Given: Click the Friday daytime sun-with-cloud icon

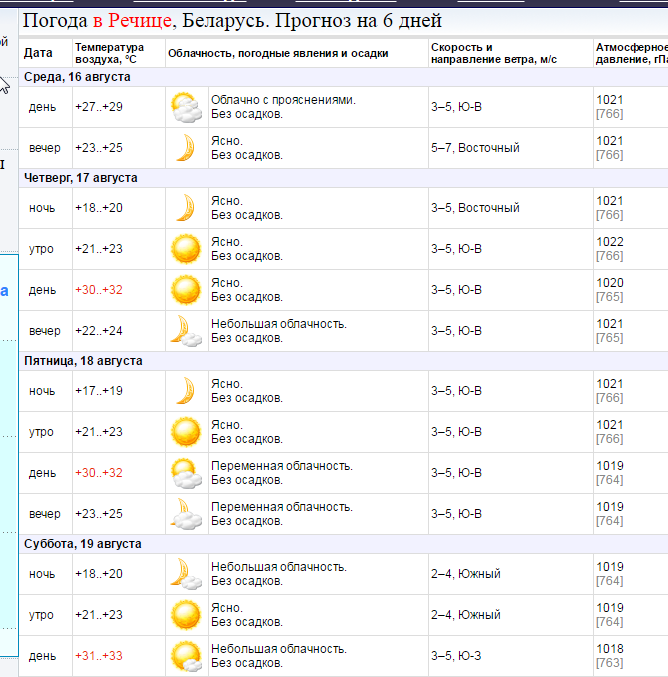Looking at the screenshot, I should pos(185,473).
